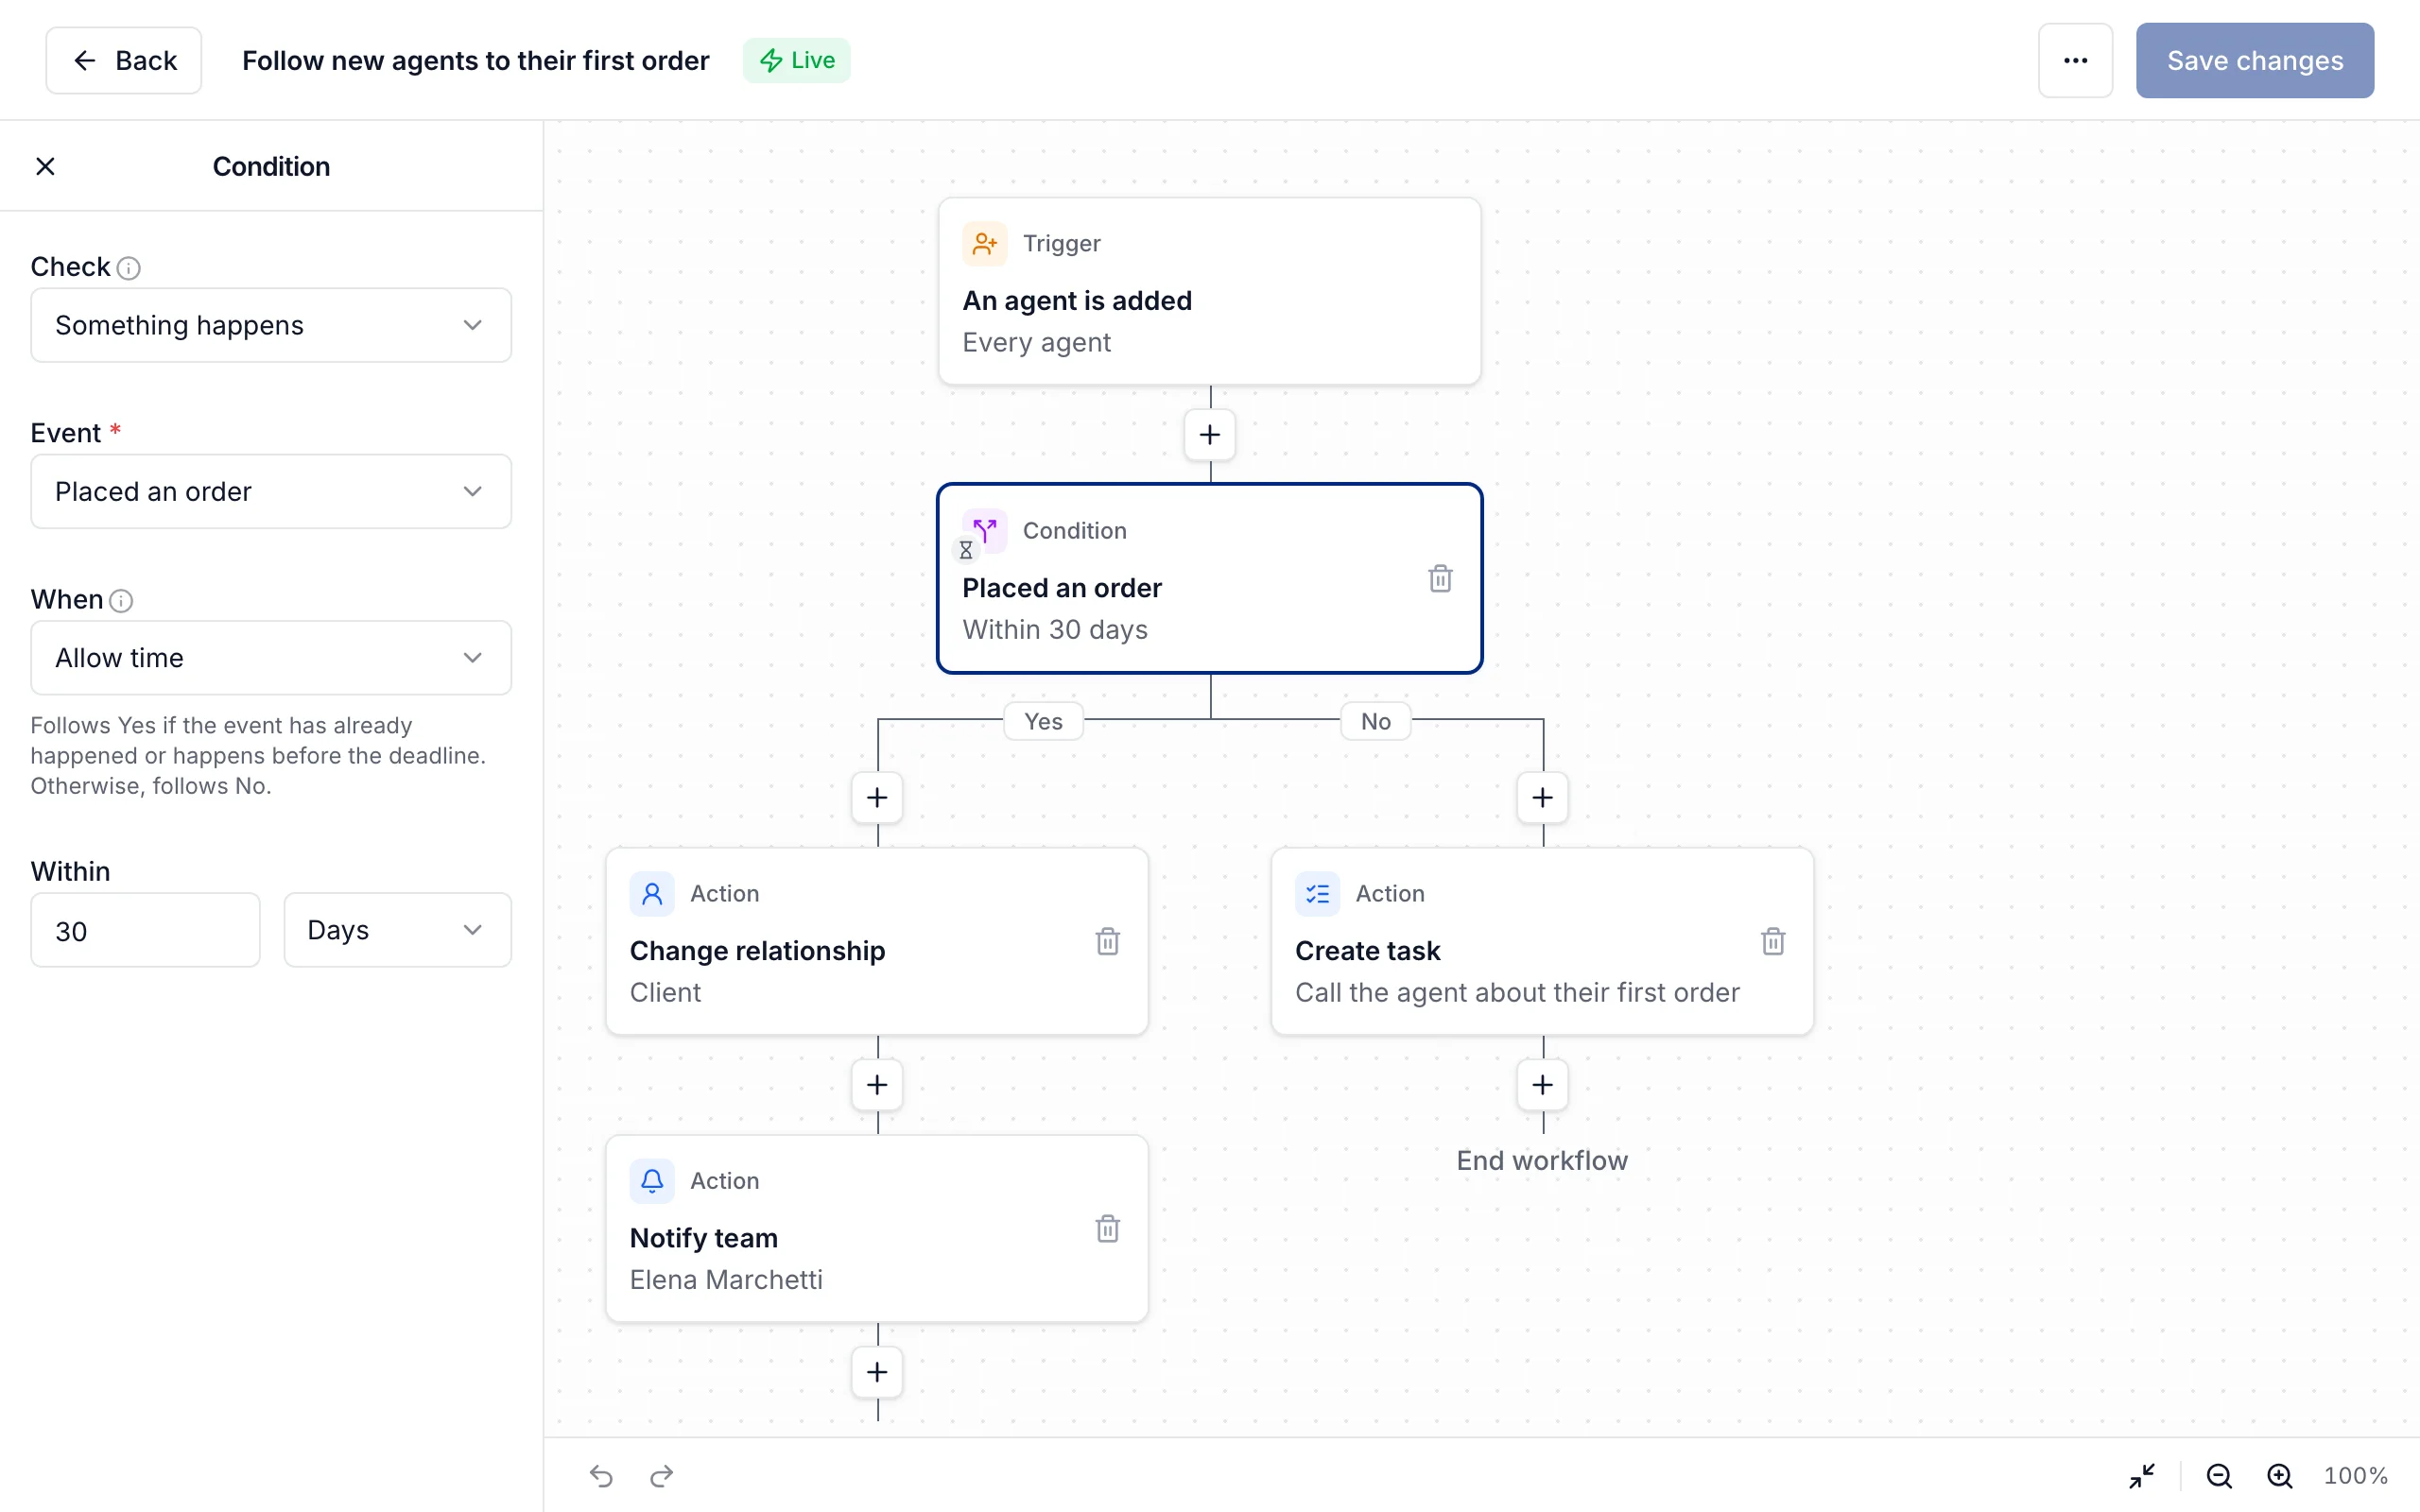The width and height of the screenshot is (2420, 1512).
Task: Delete the Create task action
Action: pos(1772,941)
